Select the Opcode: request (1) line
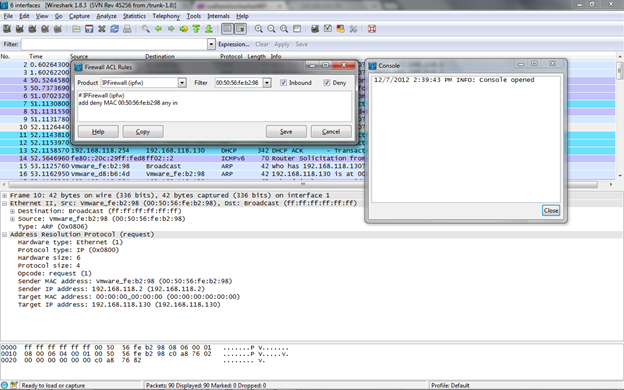This screenshot has height=390, width=624. [x=55, y=273]
